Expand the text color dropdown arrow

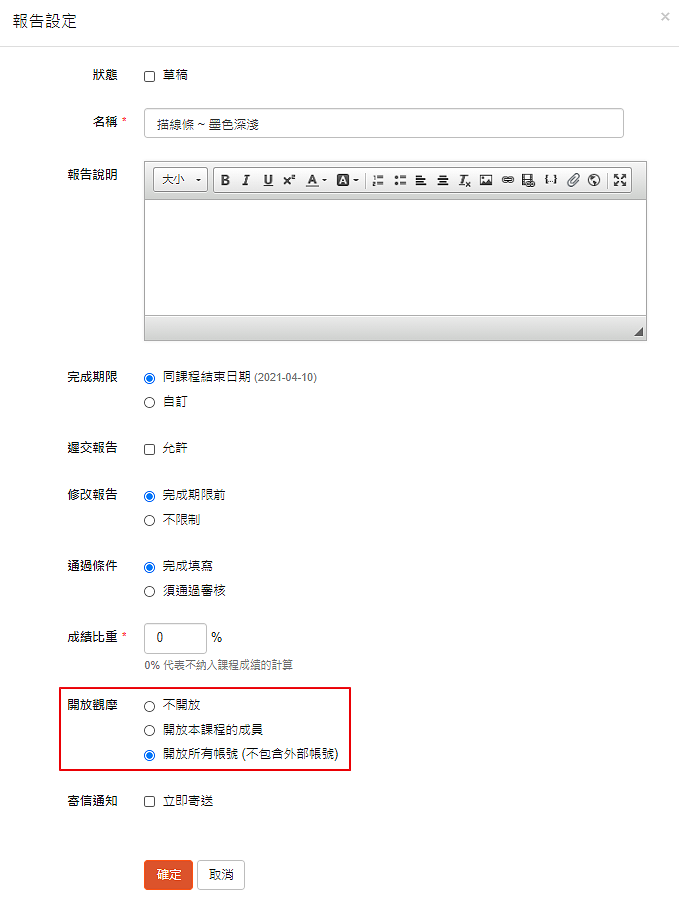coord(324,180)
